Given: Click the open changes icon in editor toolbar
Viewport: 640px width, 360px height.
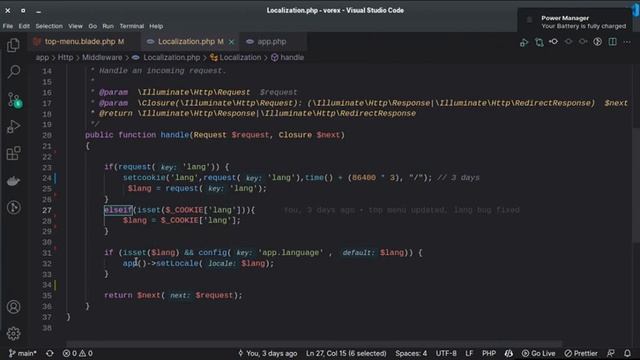Looking at the screenshot, I should pyautogui.click(x=524, y=42).
